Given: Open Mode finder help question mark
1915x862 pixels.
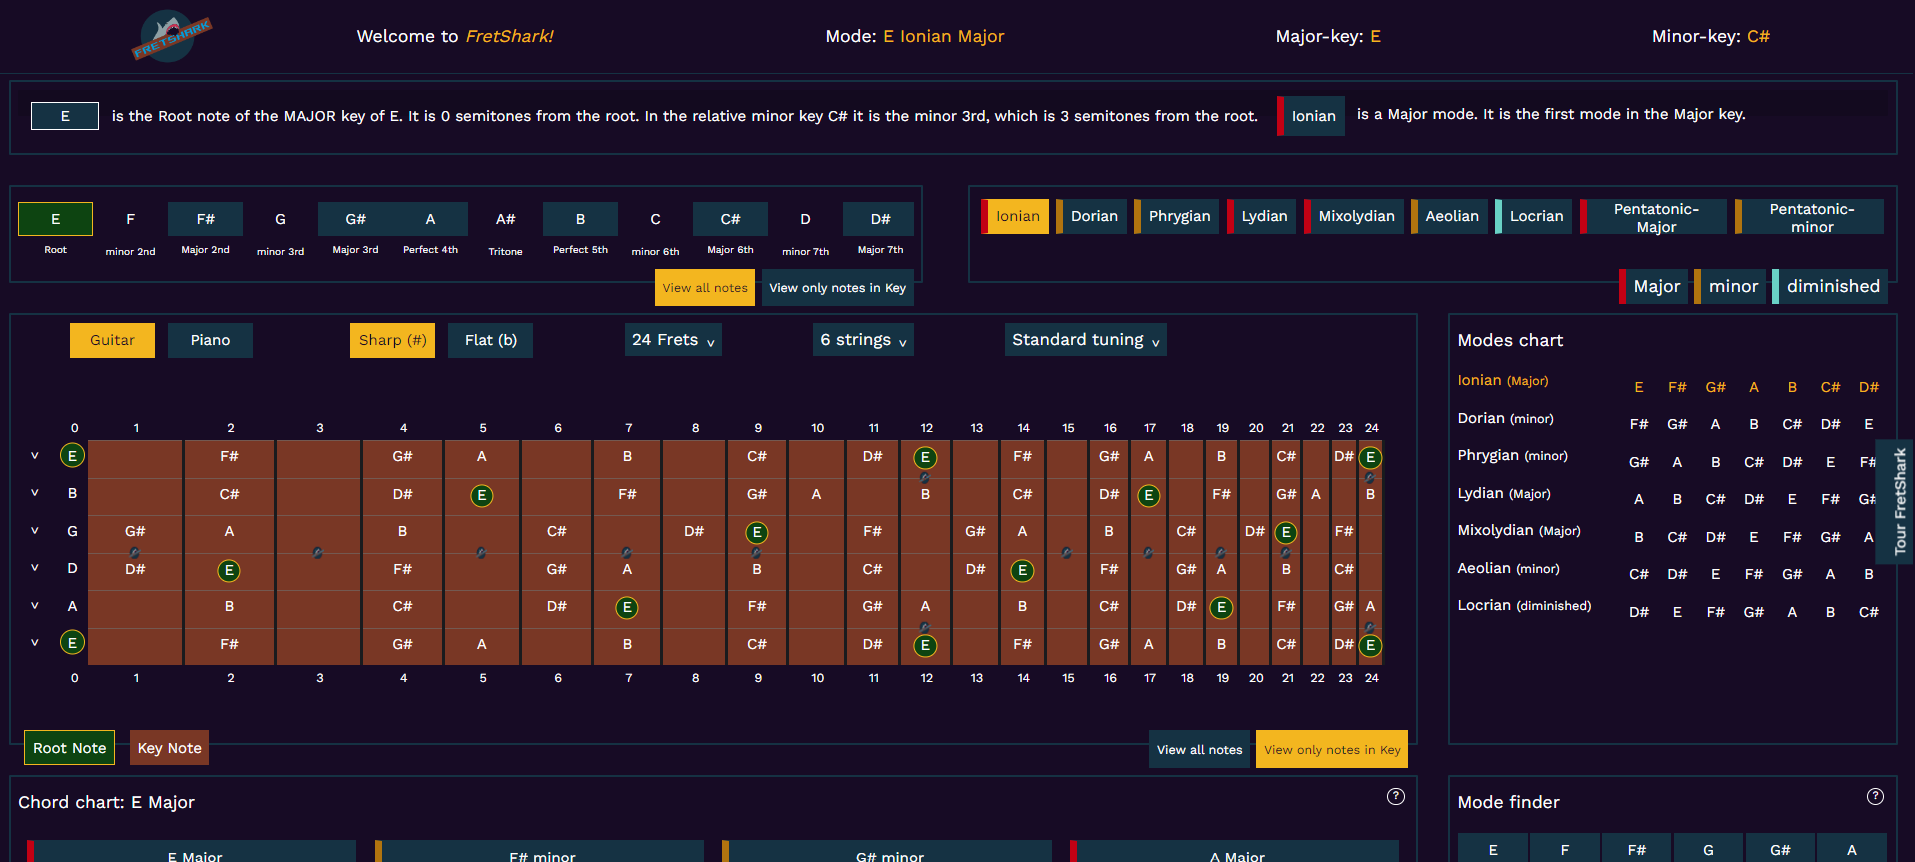Looking at the screenshot, I should click(x=1875, y=796).
